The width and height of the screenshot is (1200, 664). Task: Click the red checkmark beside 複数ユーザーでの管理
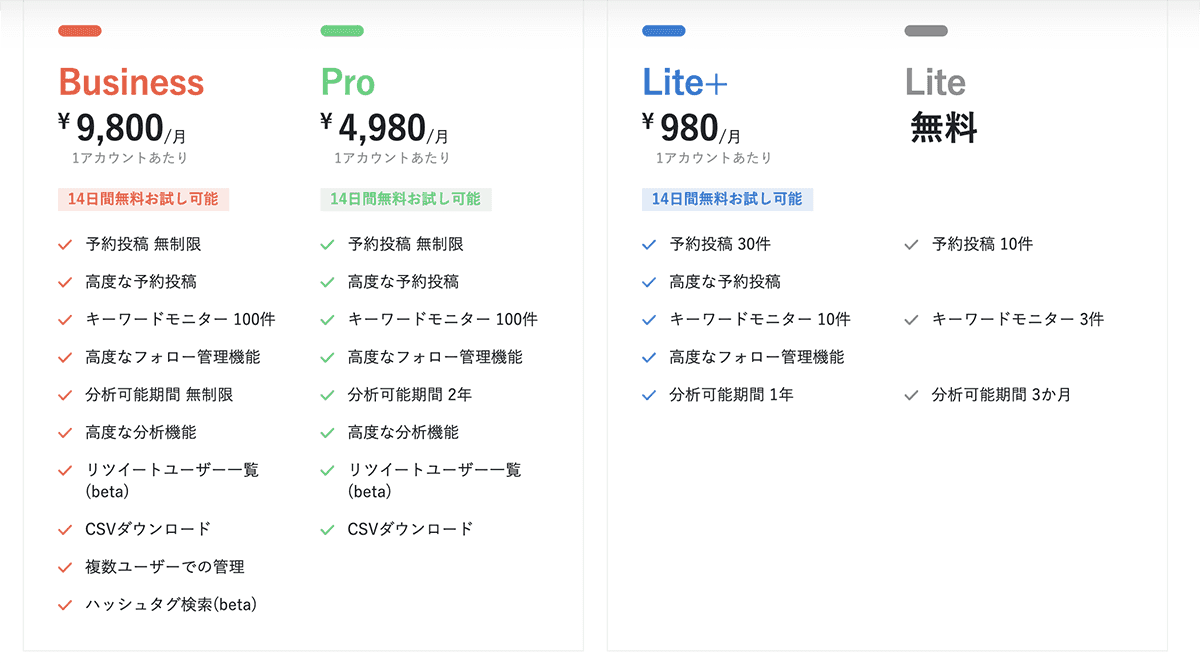coord(65,567)
